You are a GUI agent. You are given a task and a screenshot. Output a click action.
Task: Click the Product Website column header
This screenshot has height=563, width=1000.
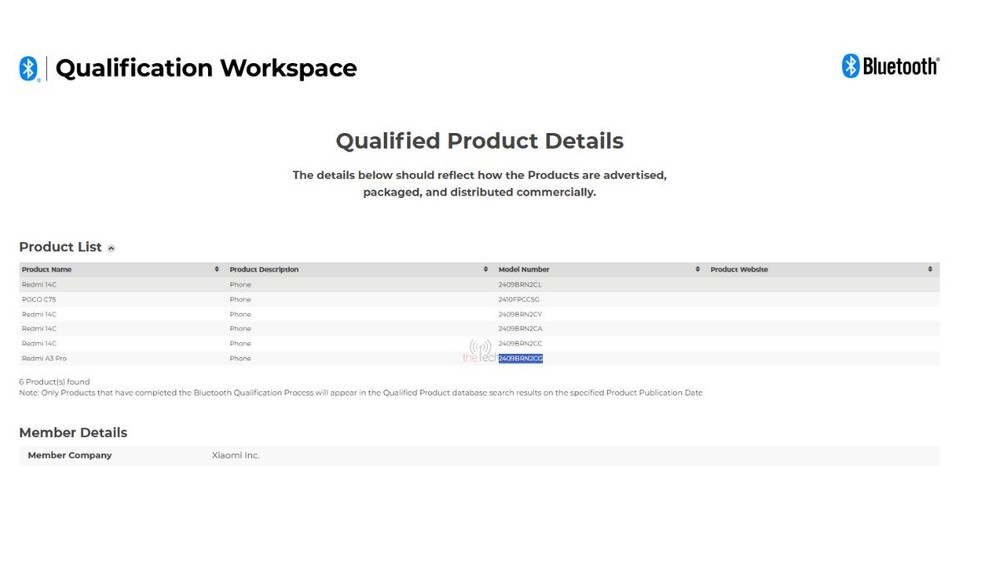point(739,269)
